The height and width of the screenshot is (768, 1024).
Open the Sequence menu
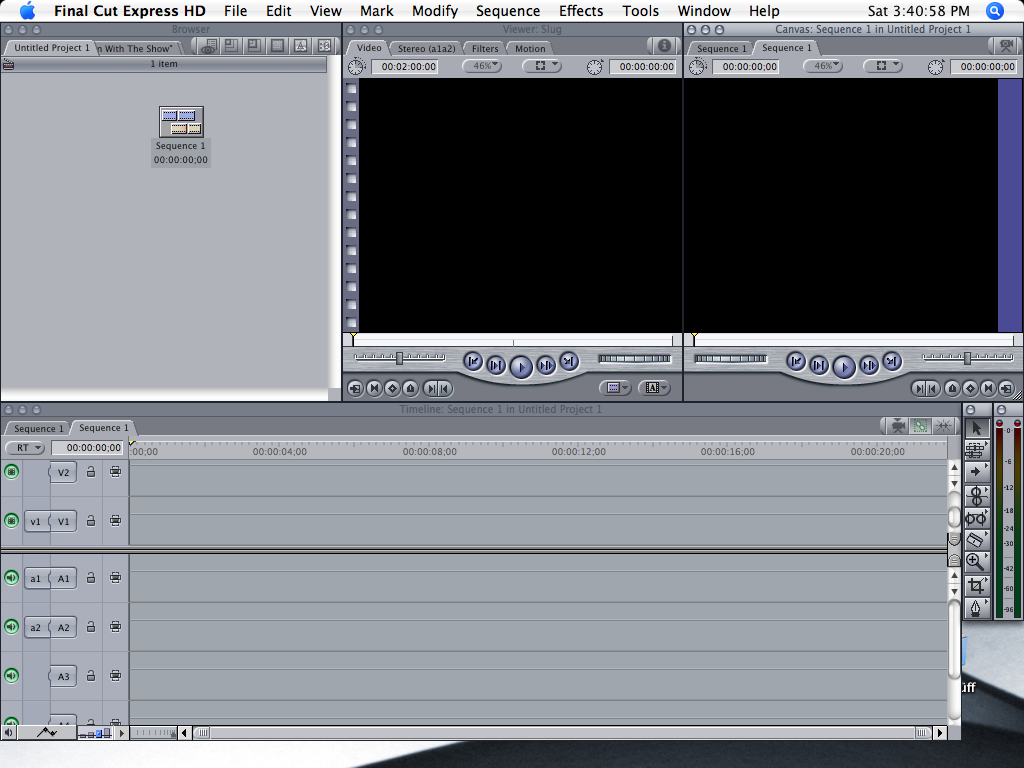coord(508,11)
